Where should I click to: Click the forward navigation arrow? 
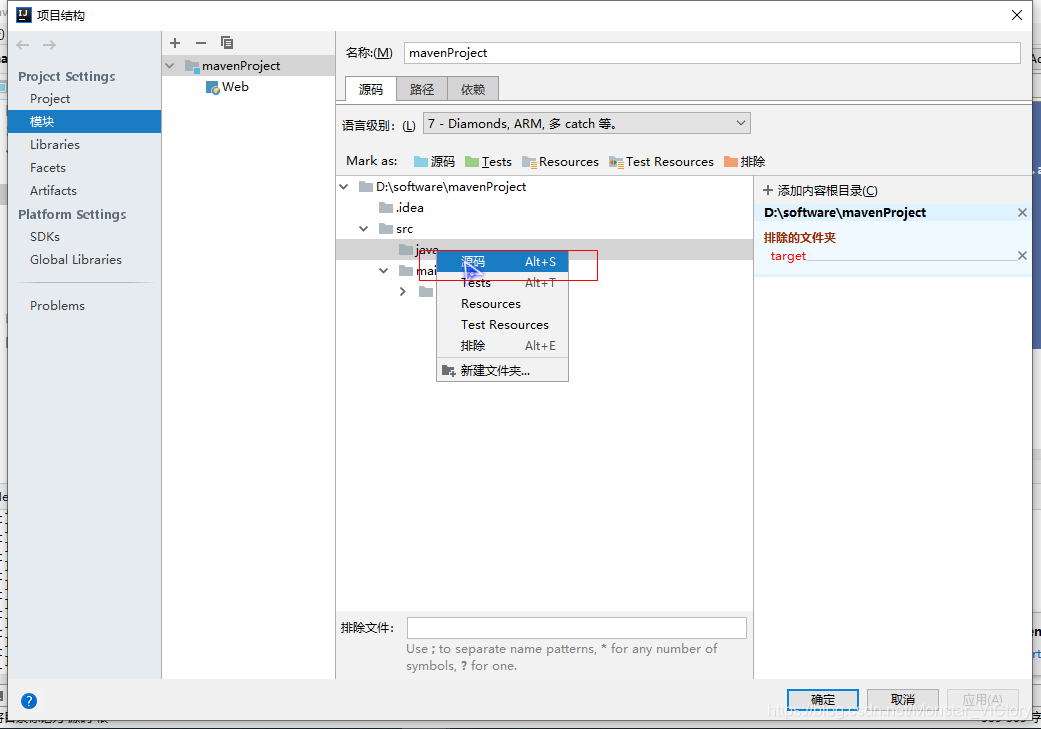49,45
